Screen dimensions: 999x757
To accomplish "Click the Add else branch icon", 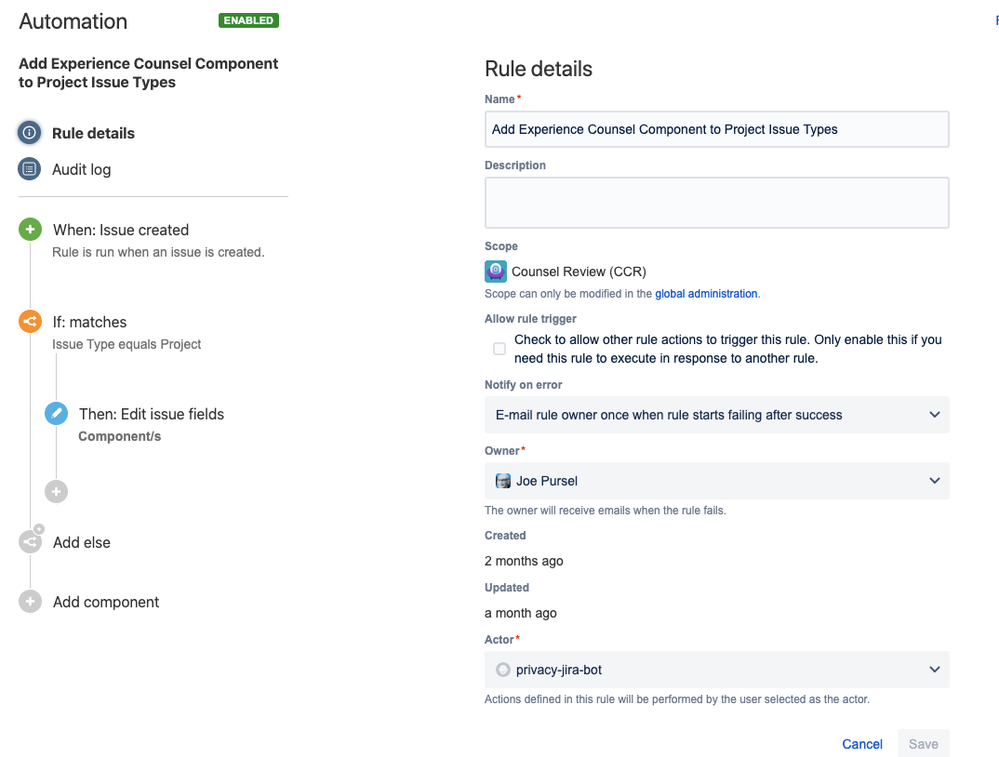I will tap(31, 541).
